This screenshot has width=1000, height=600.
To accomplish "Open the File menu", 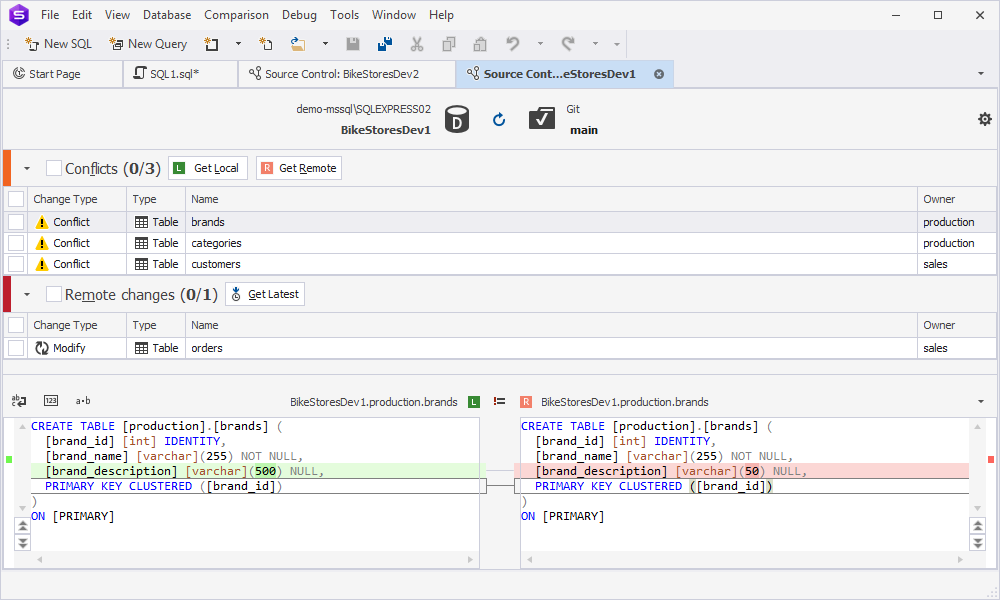I will pyautogui.click(x=50, y=15).
